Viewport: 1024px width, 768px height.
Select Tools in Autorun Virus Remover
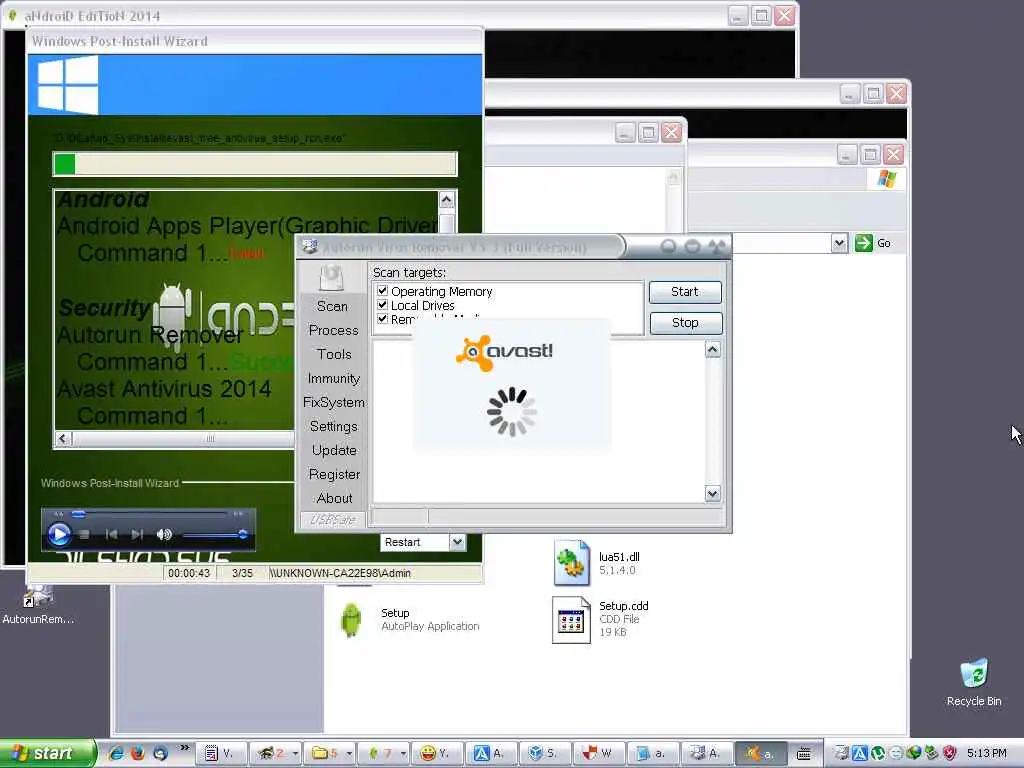click(334, 354)
